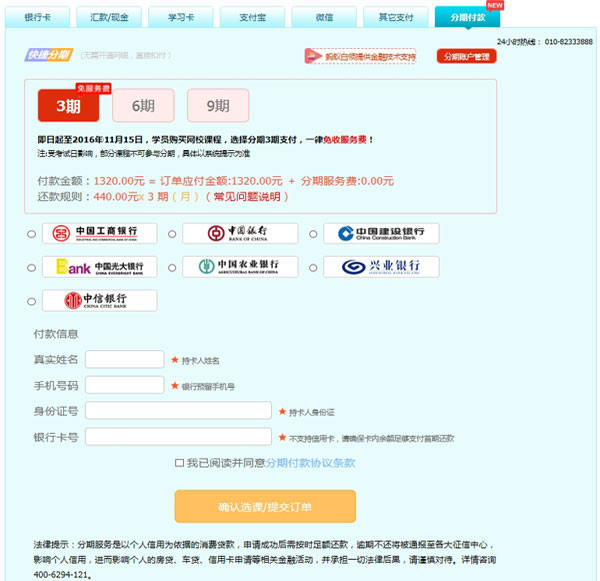Viewport: 600px width, 581px height.
Task: Select the 兴业银行 radio button
Action: 313,268
